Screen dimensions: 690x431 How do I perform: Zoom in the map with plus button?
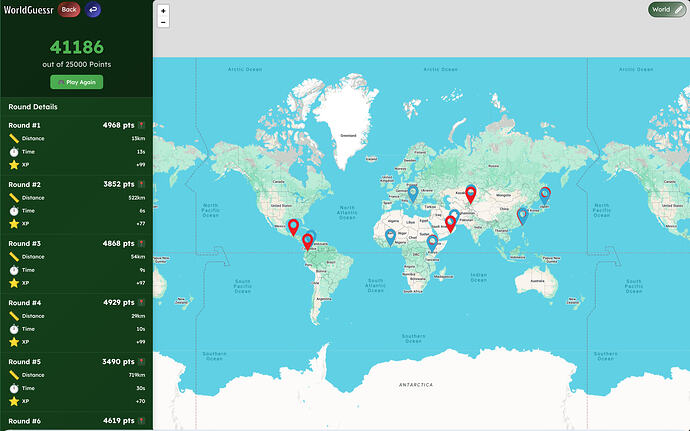click(x=163, y=11)
